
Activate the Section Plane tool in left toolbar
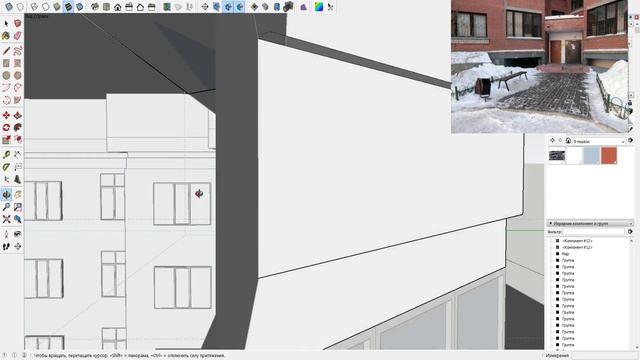tap(18, 246)
